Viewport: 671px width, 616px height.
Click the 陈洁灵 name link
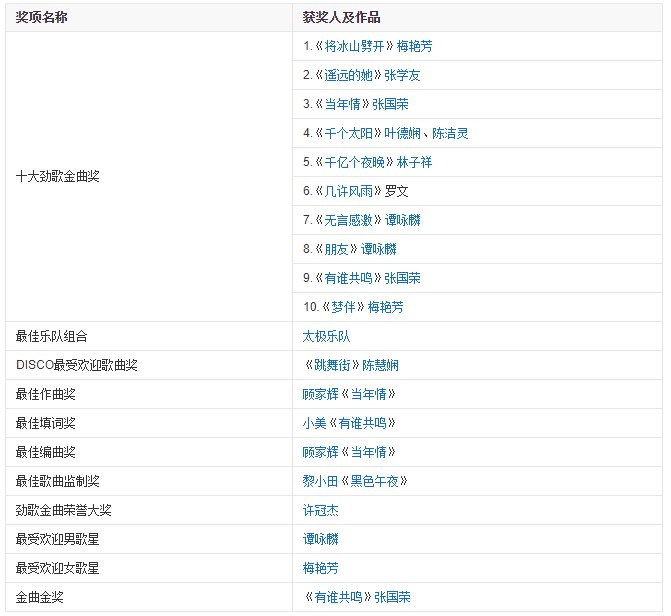pos(451,133)
